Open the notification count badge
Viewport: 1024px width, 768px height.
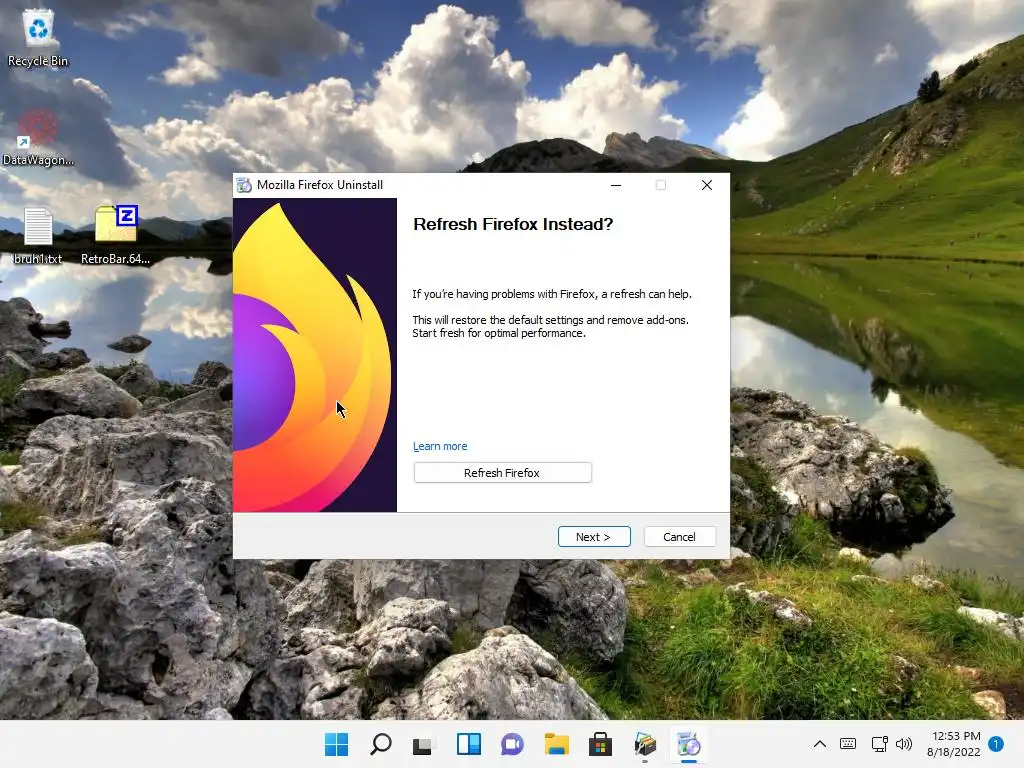pos(995,744)
